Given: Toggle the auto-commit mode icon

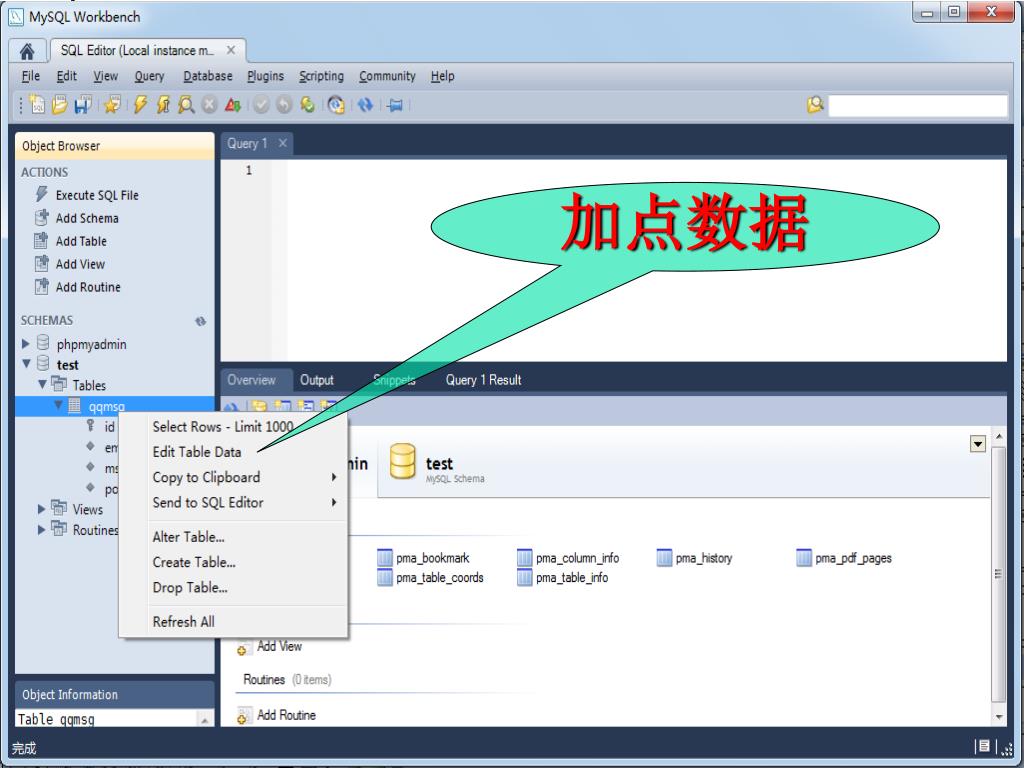Looking at the screenshot, I should coord(307,104).
